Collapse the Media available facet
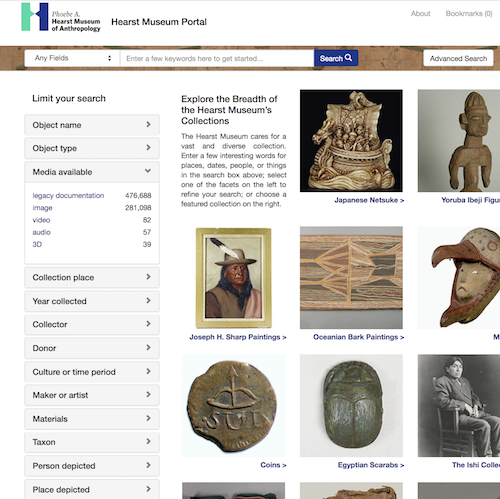The height and width of the screenshot is (499, 500). point(92,172)
